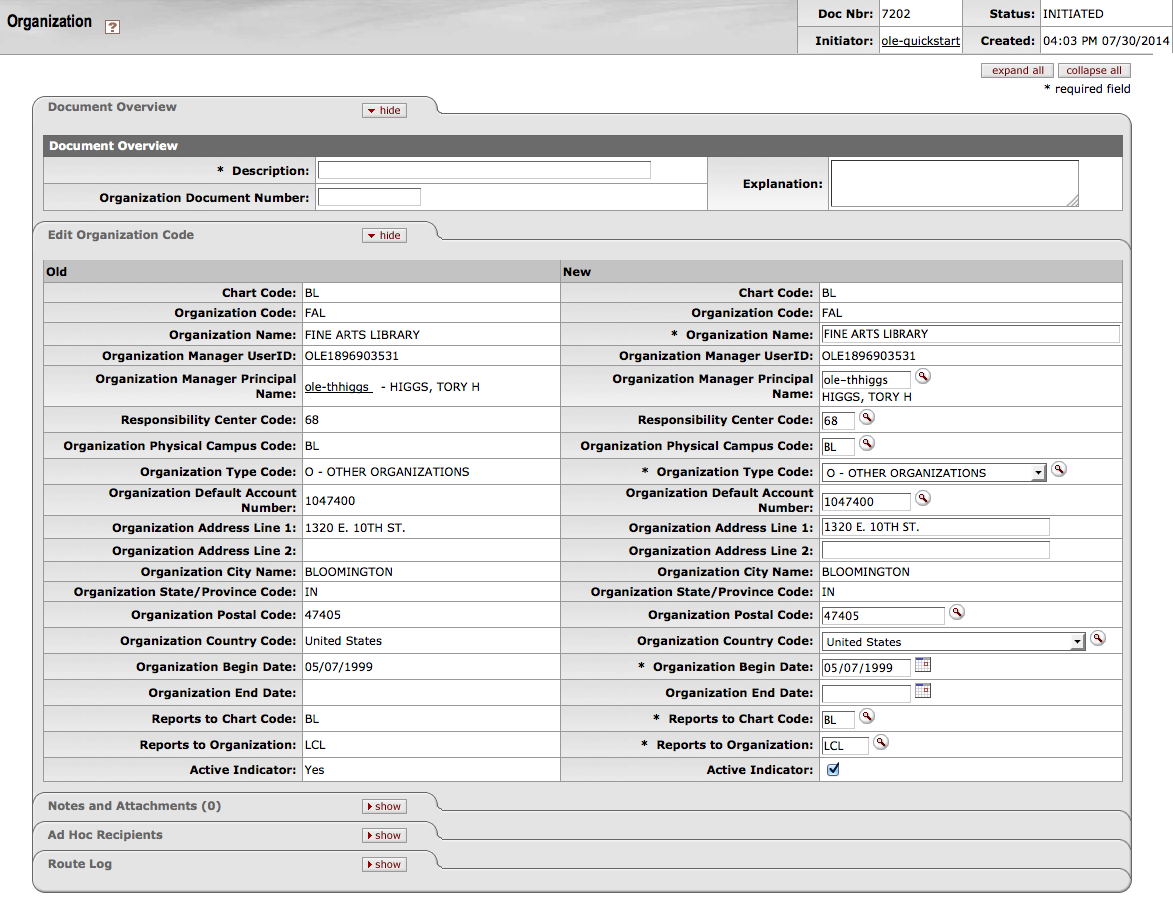Click the Responsibility Center Code lookup icon
The image size is (1173, 897).
pyautogui.click(x=867, y=418)
